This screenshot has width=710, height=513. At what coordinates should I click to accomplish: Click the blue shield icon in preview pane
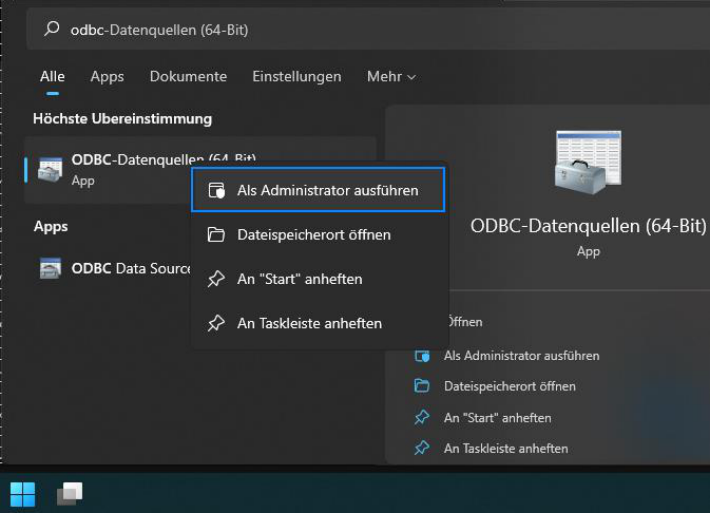422,356
